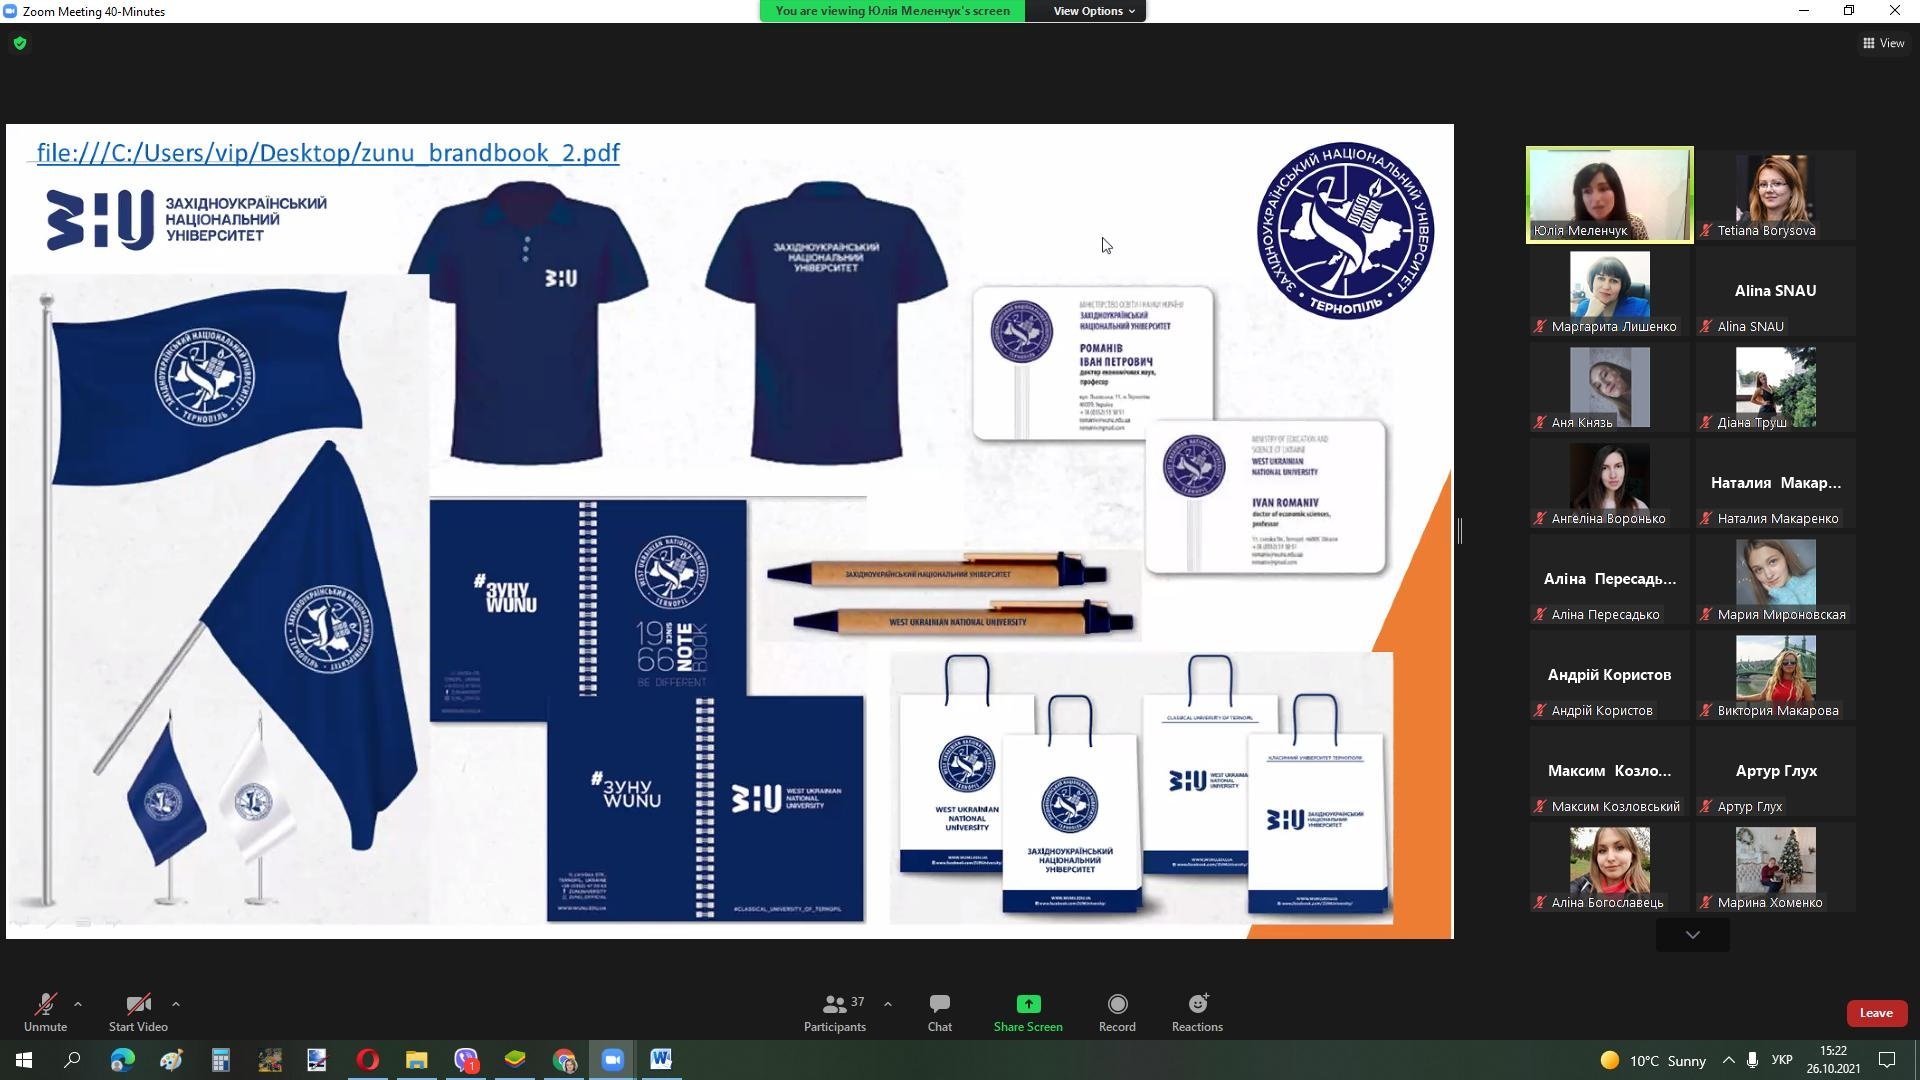
Task: Open the clock and date 26.10.2021
Action: pyautogui.click(x=1833, y=1060)
